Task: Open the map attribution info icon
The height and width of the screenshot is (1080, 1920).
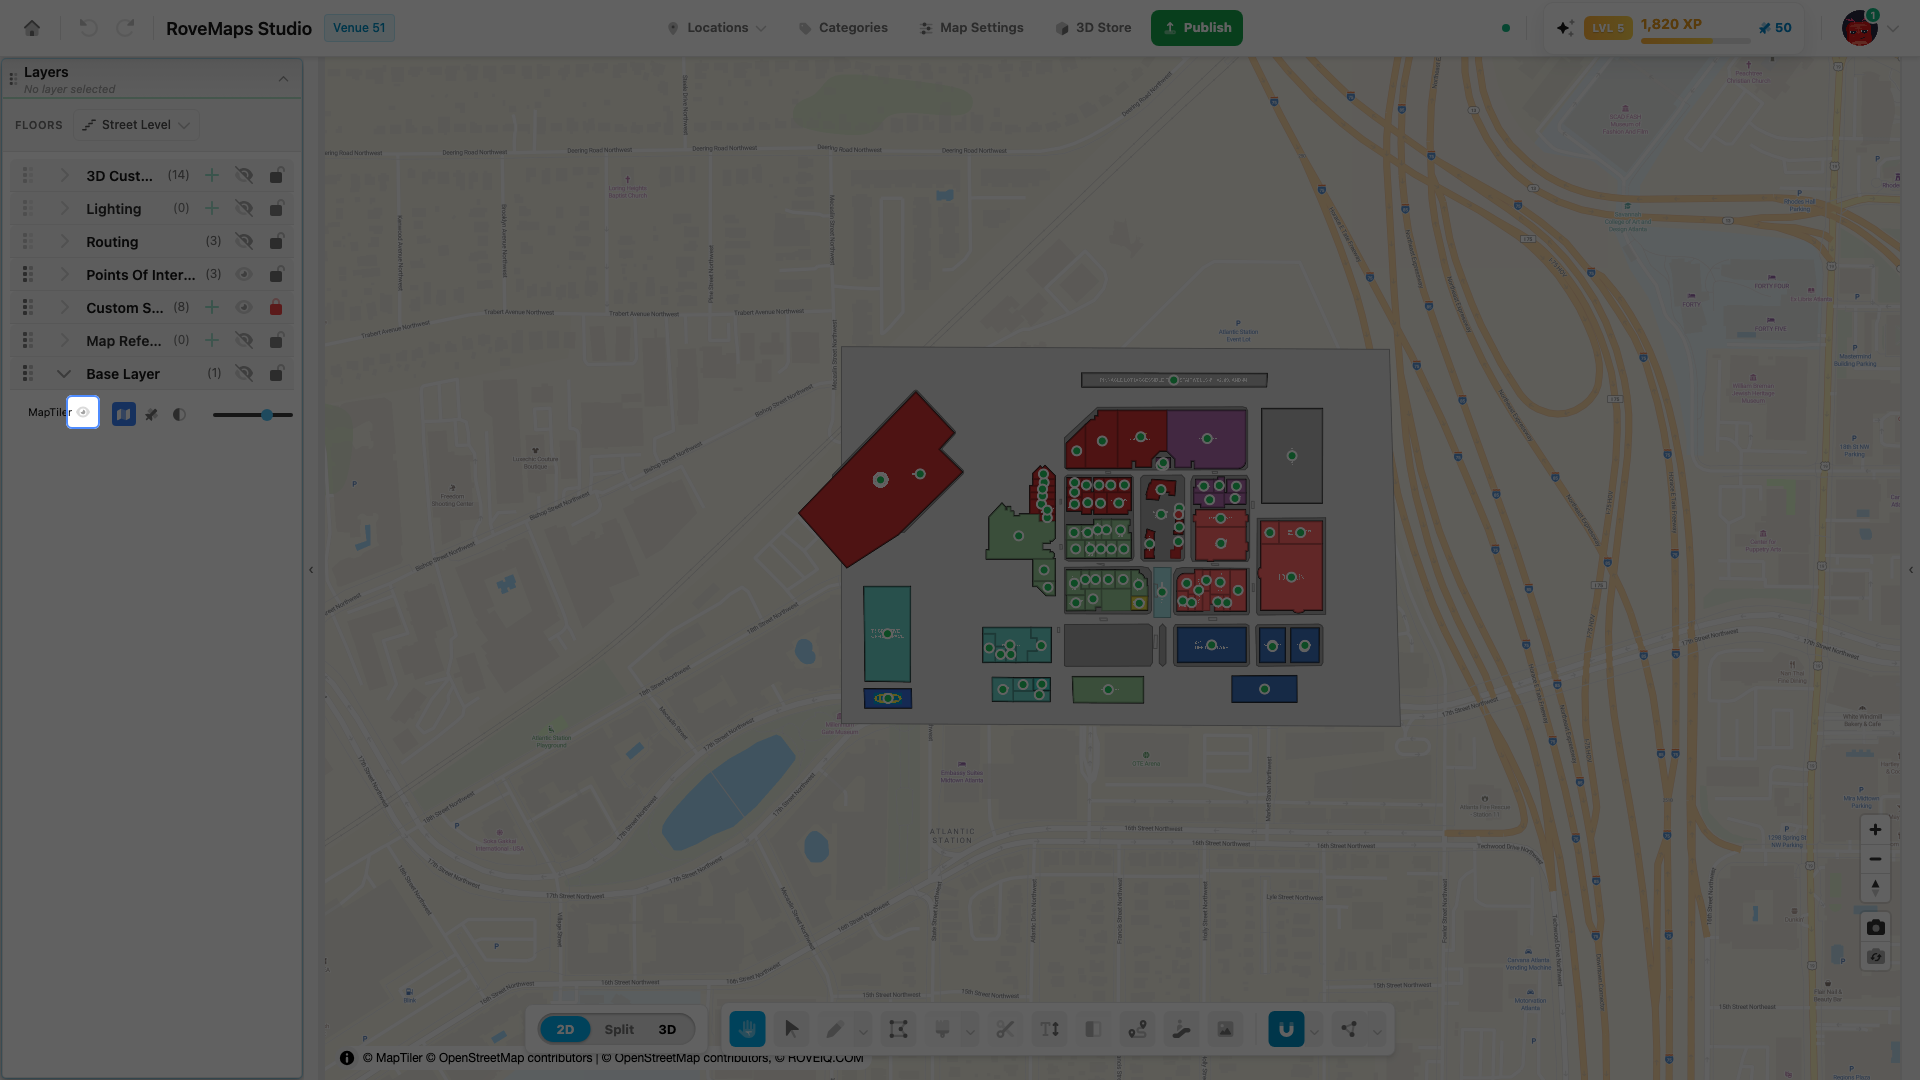Action: pyautogui.click(x=347, y=1058)
